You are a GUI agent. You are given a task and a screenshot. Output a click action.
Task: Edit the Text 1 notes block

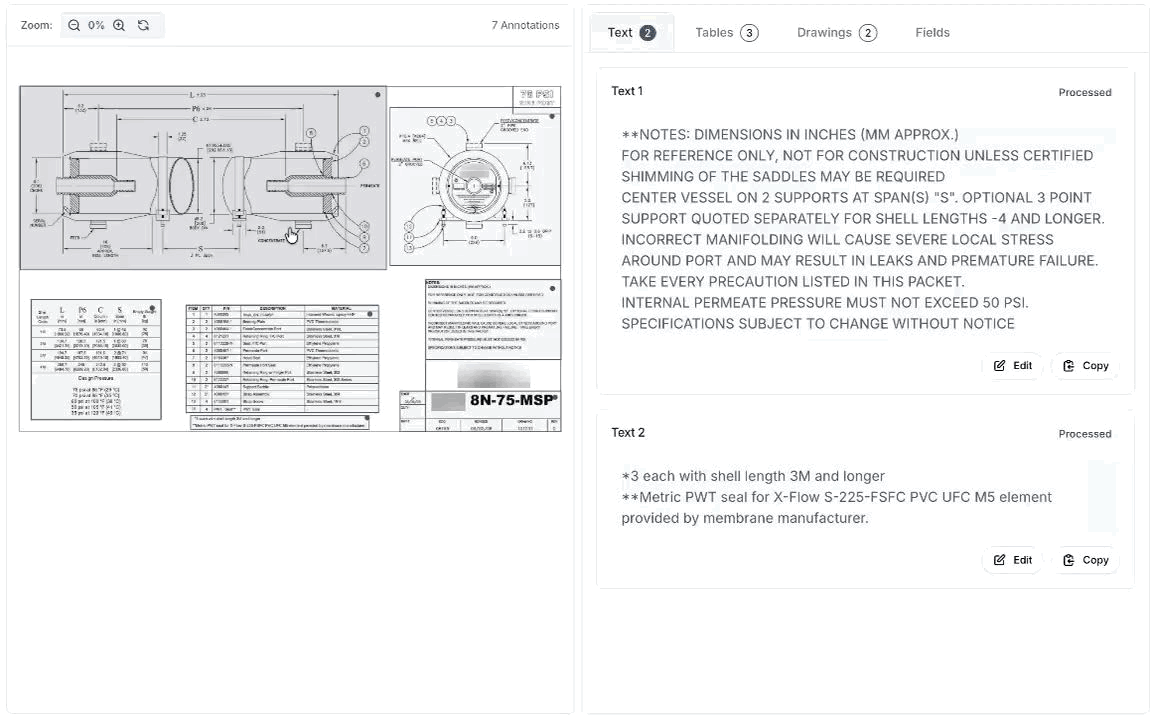tap(1012, 366)
